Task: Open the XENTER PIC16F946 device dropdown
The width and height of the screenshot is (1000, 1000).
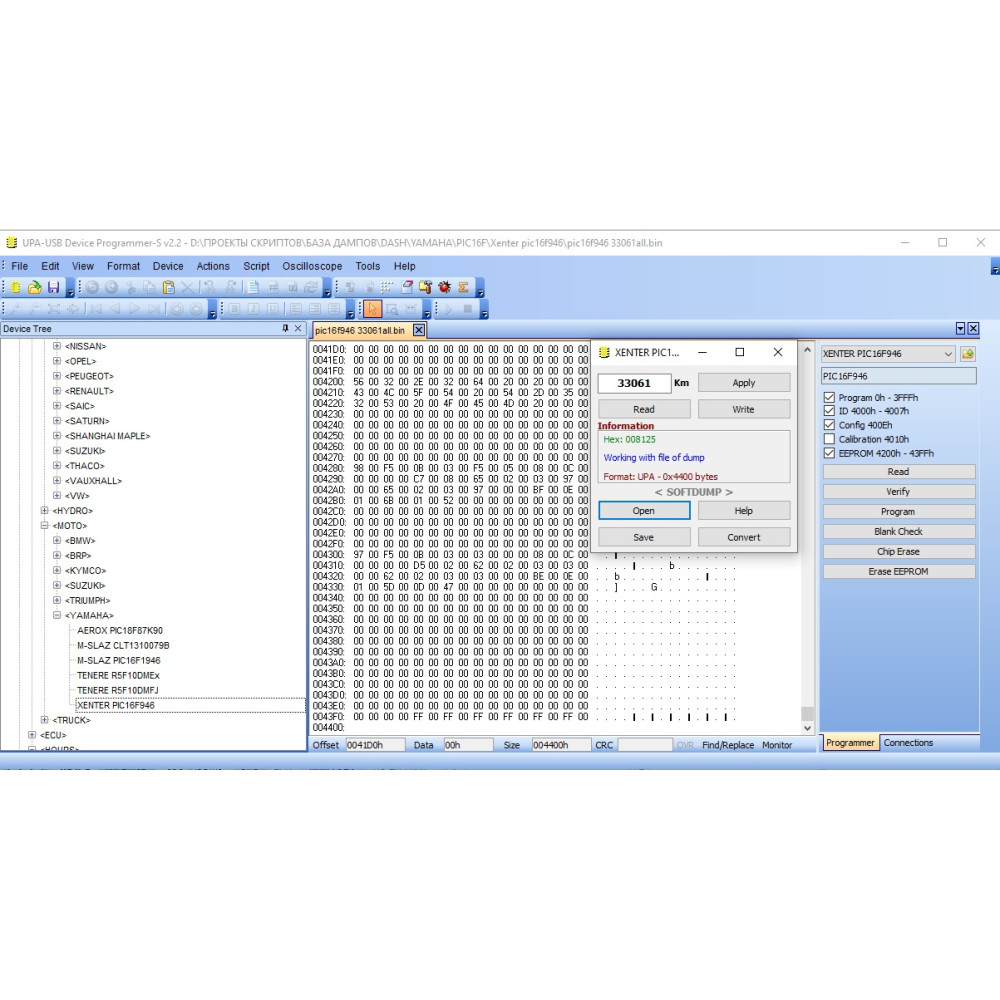Action: click(x=948, y=354)
